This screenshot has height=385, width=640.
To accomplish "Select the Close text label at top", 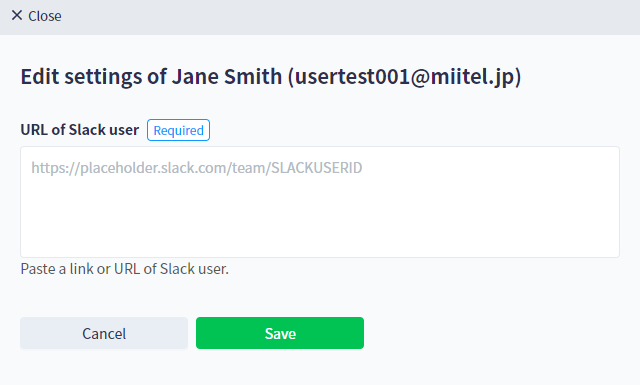I will click(44, 16).
